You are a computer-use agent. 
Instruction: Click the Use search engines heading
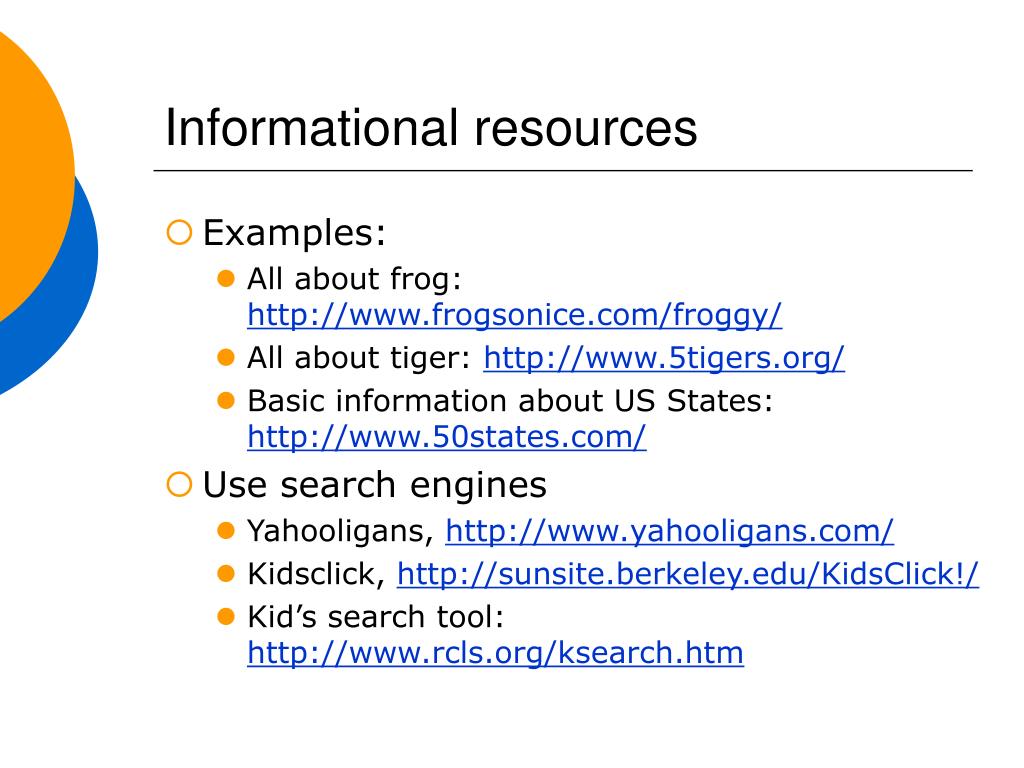tap(375, 486)
